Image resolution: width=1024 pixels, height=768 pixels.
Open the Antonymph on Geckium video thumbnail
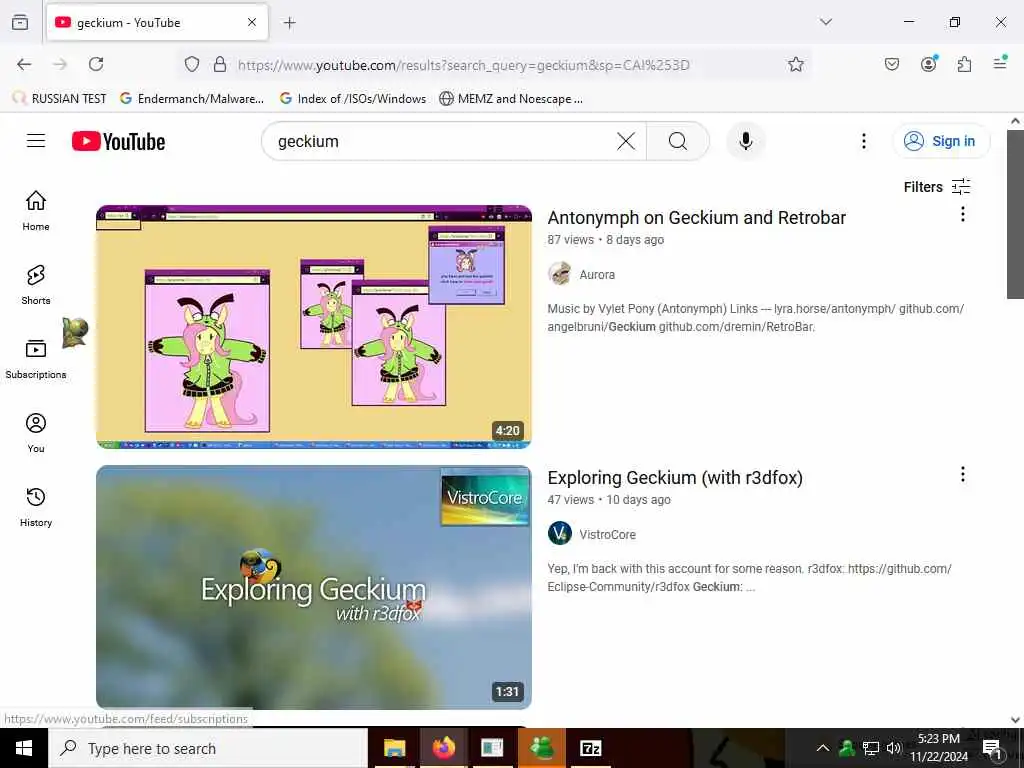point(313,327)
